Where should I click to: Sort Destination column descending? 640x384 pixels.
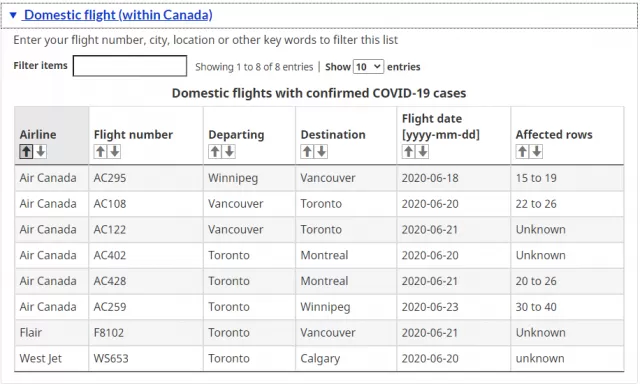(322, 152)
